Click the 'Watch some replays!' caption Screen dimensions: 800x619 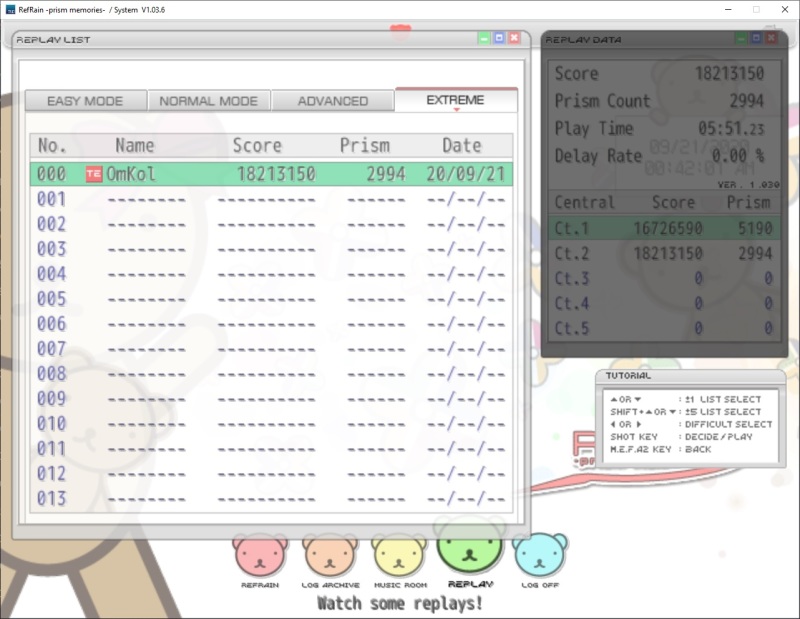pyautogui.click(x=399, y=603)
